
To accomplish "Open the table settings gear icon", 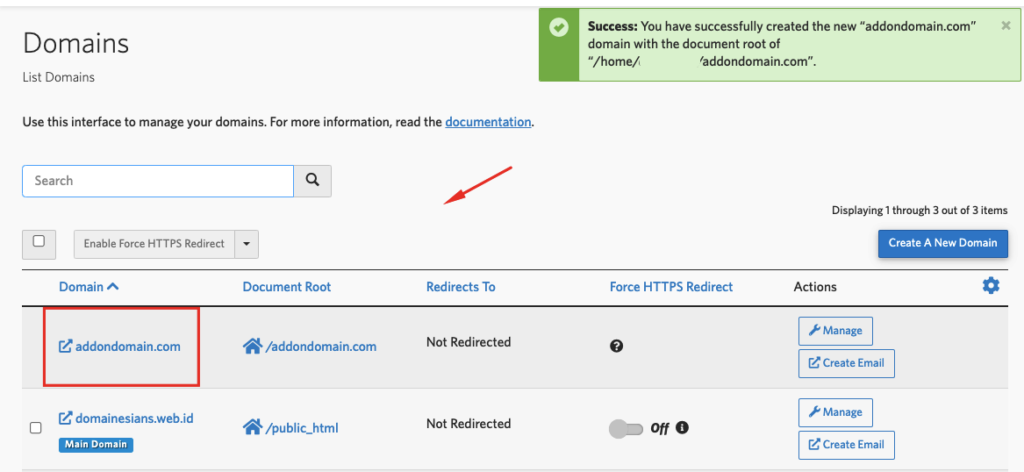I will [991, 285].
